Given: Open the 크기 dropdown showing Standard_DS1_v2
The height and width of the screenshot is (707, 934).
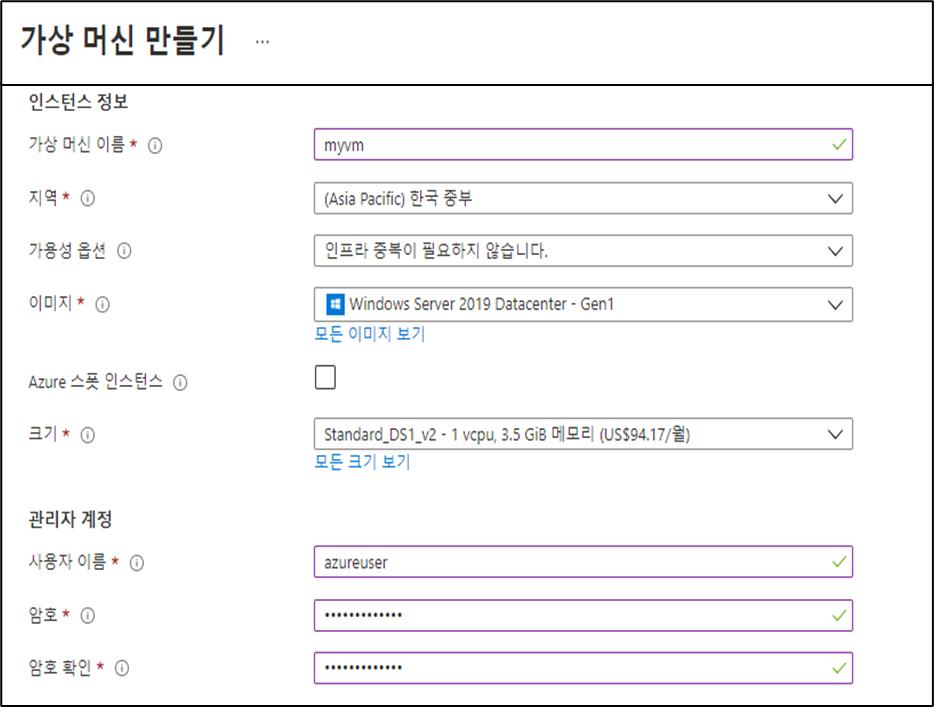Looking at the screenshot, I should click(583, 434).
